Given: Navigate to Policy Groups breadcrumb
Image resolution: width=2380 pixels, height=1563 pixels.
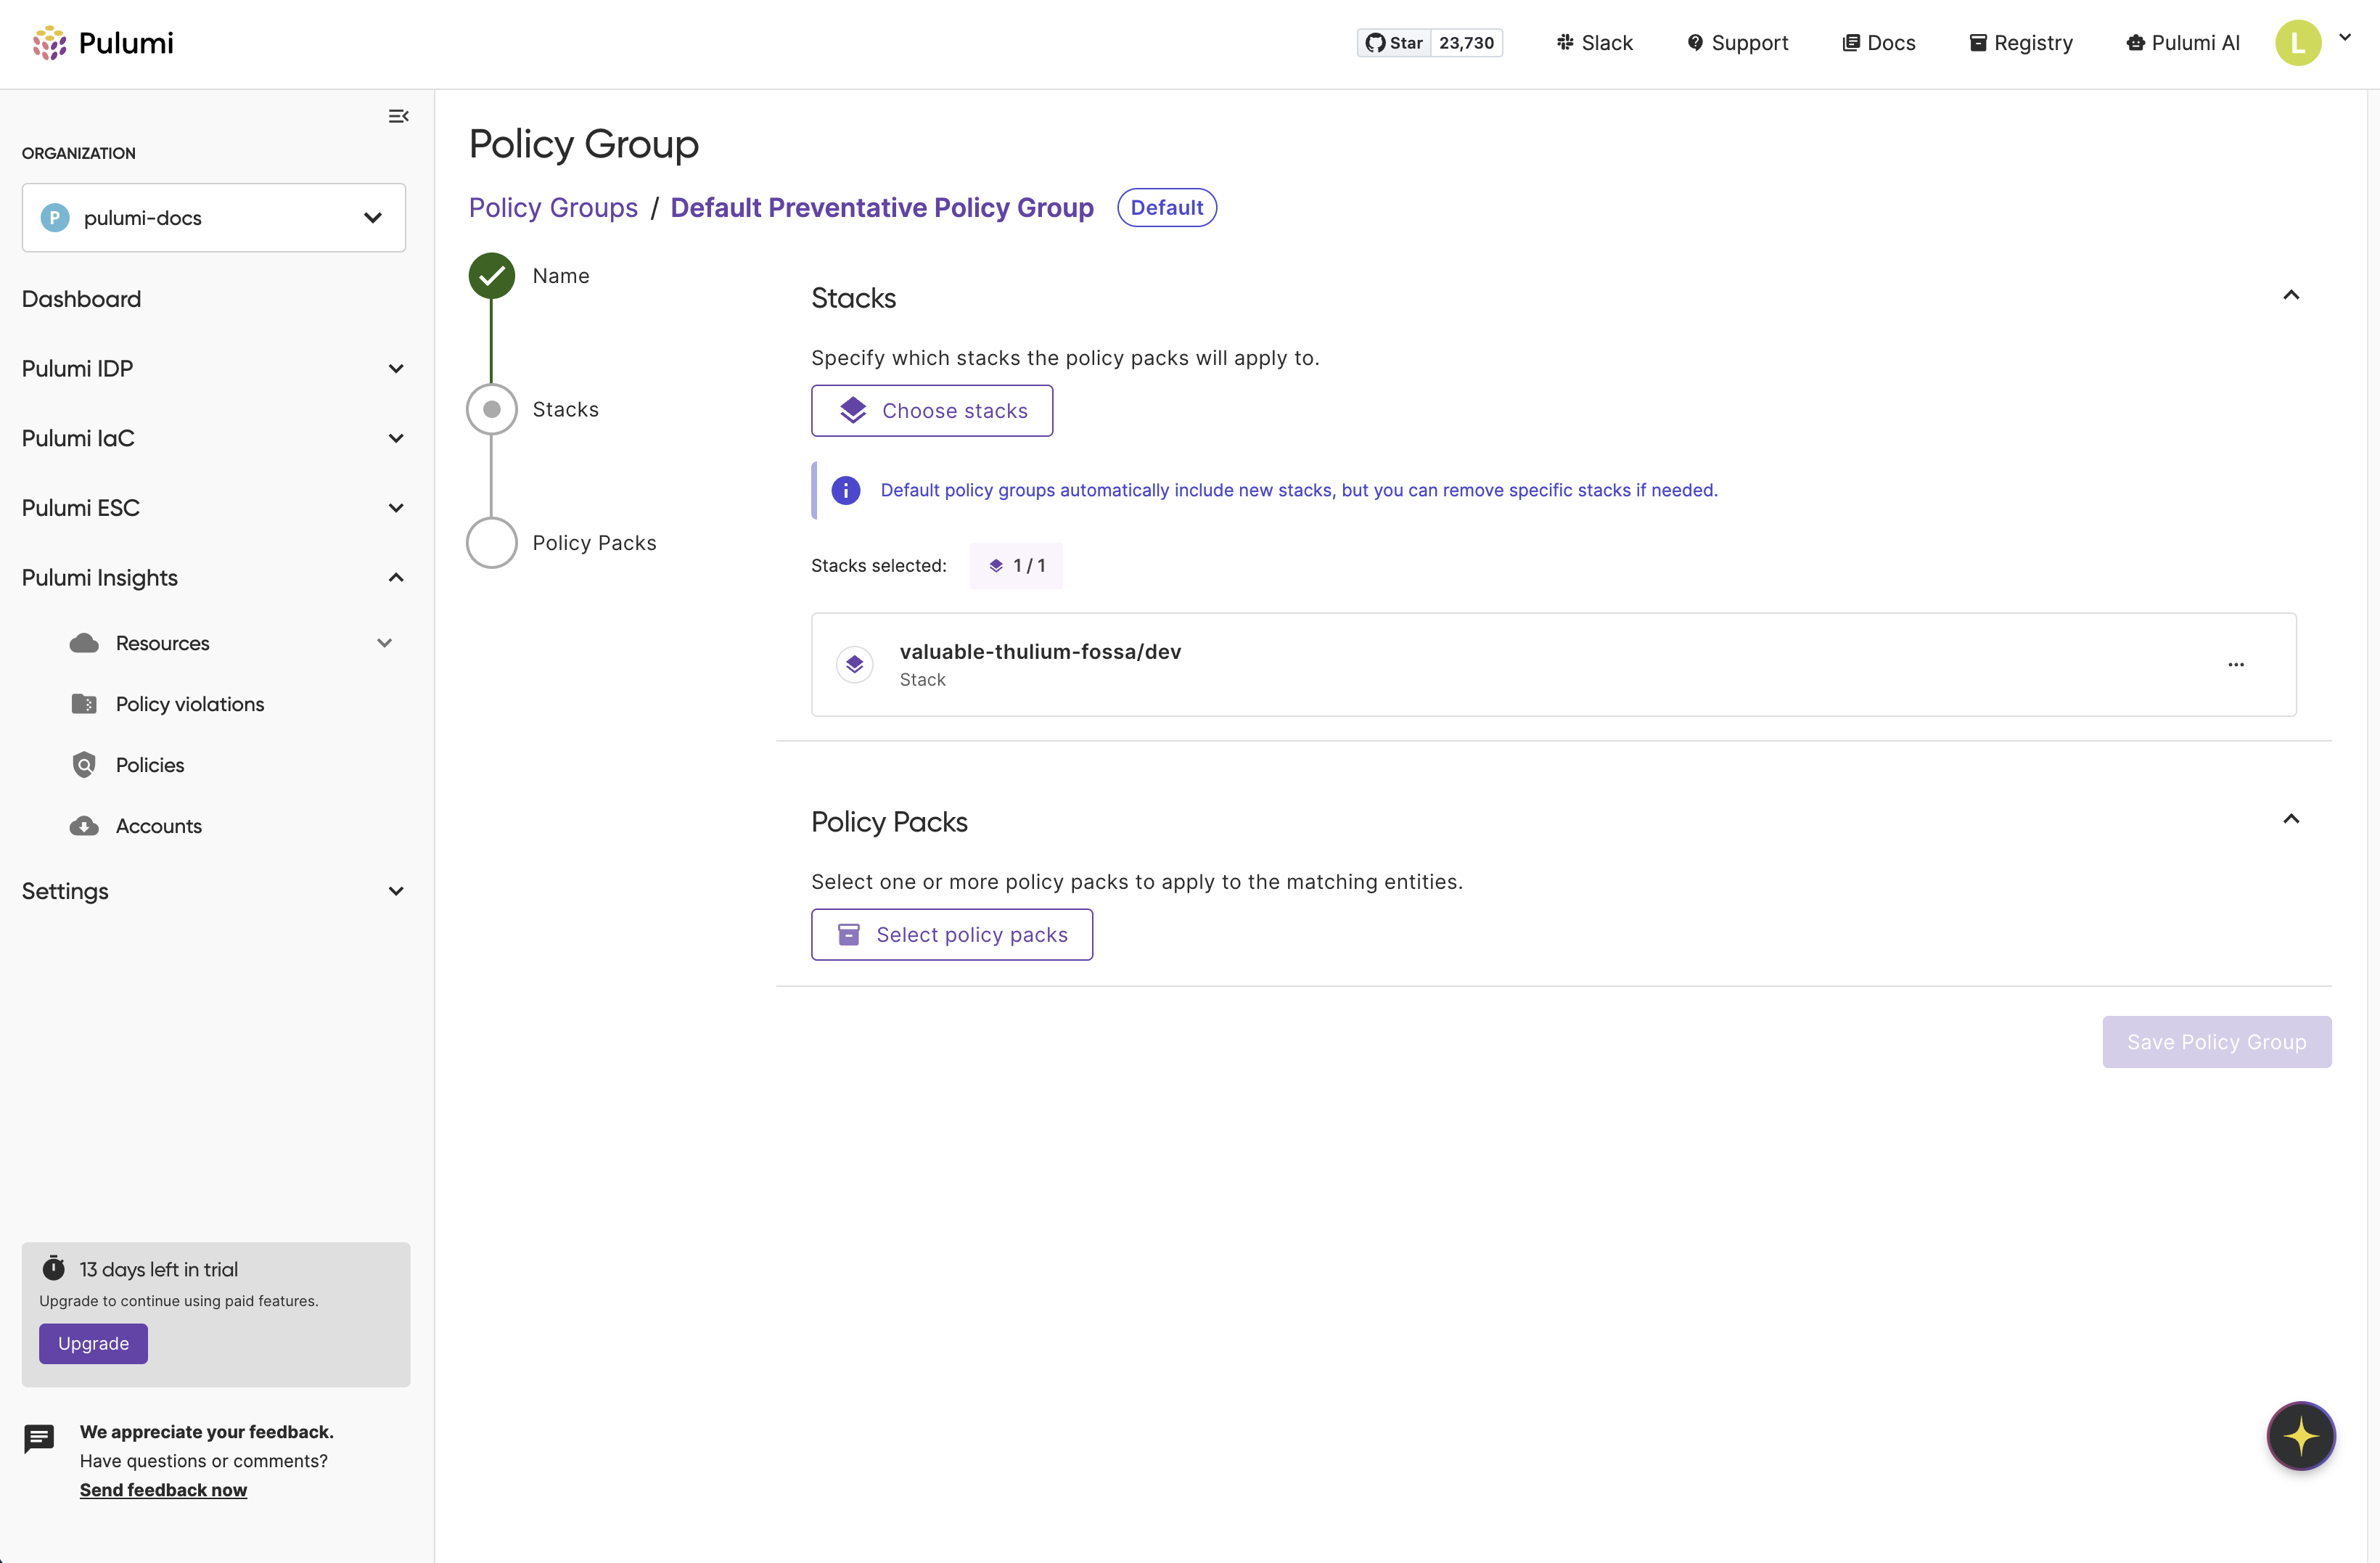Looking at the screenshot, I should [553, 207].
